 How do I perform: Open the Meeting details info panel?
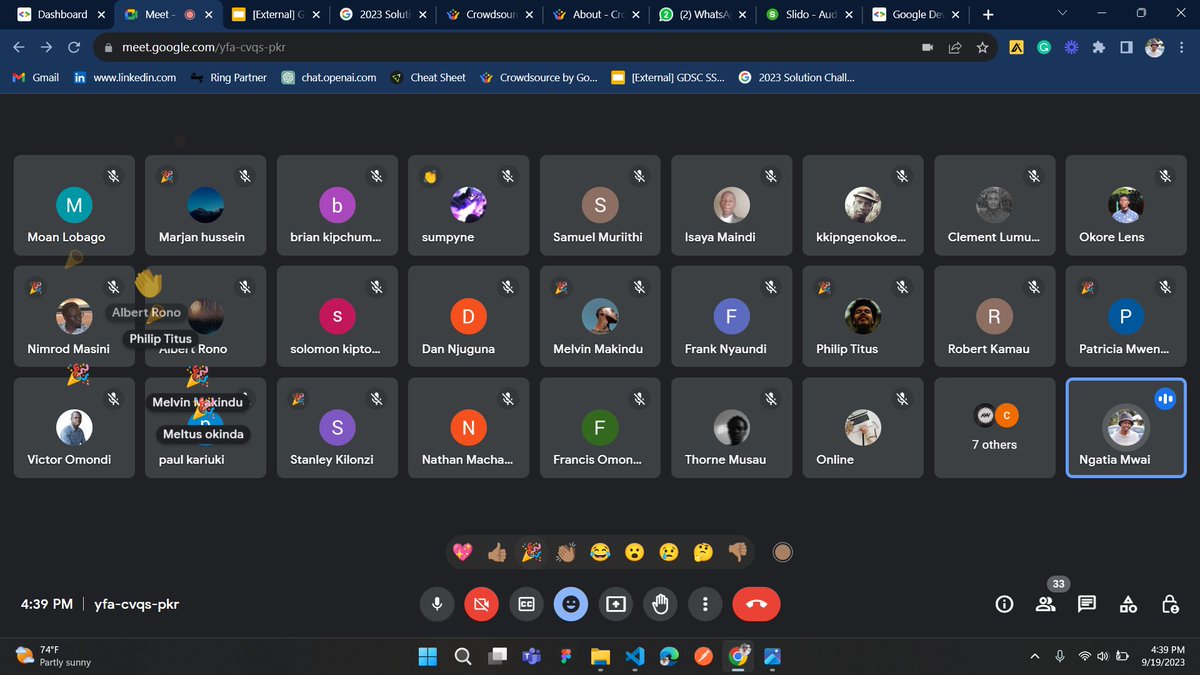(x=1005, y=604)
